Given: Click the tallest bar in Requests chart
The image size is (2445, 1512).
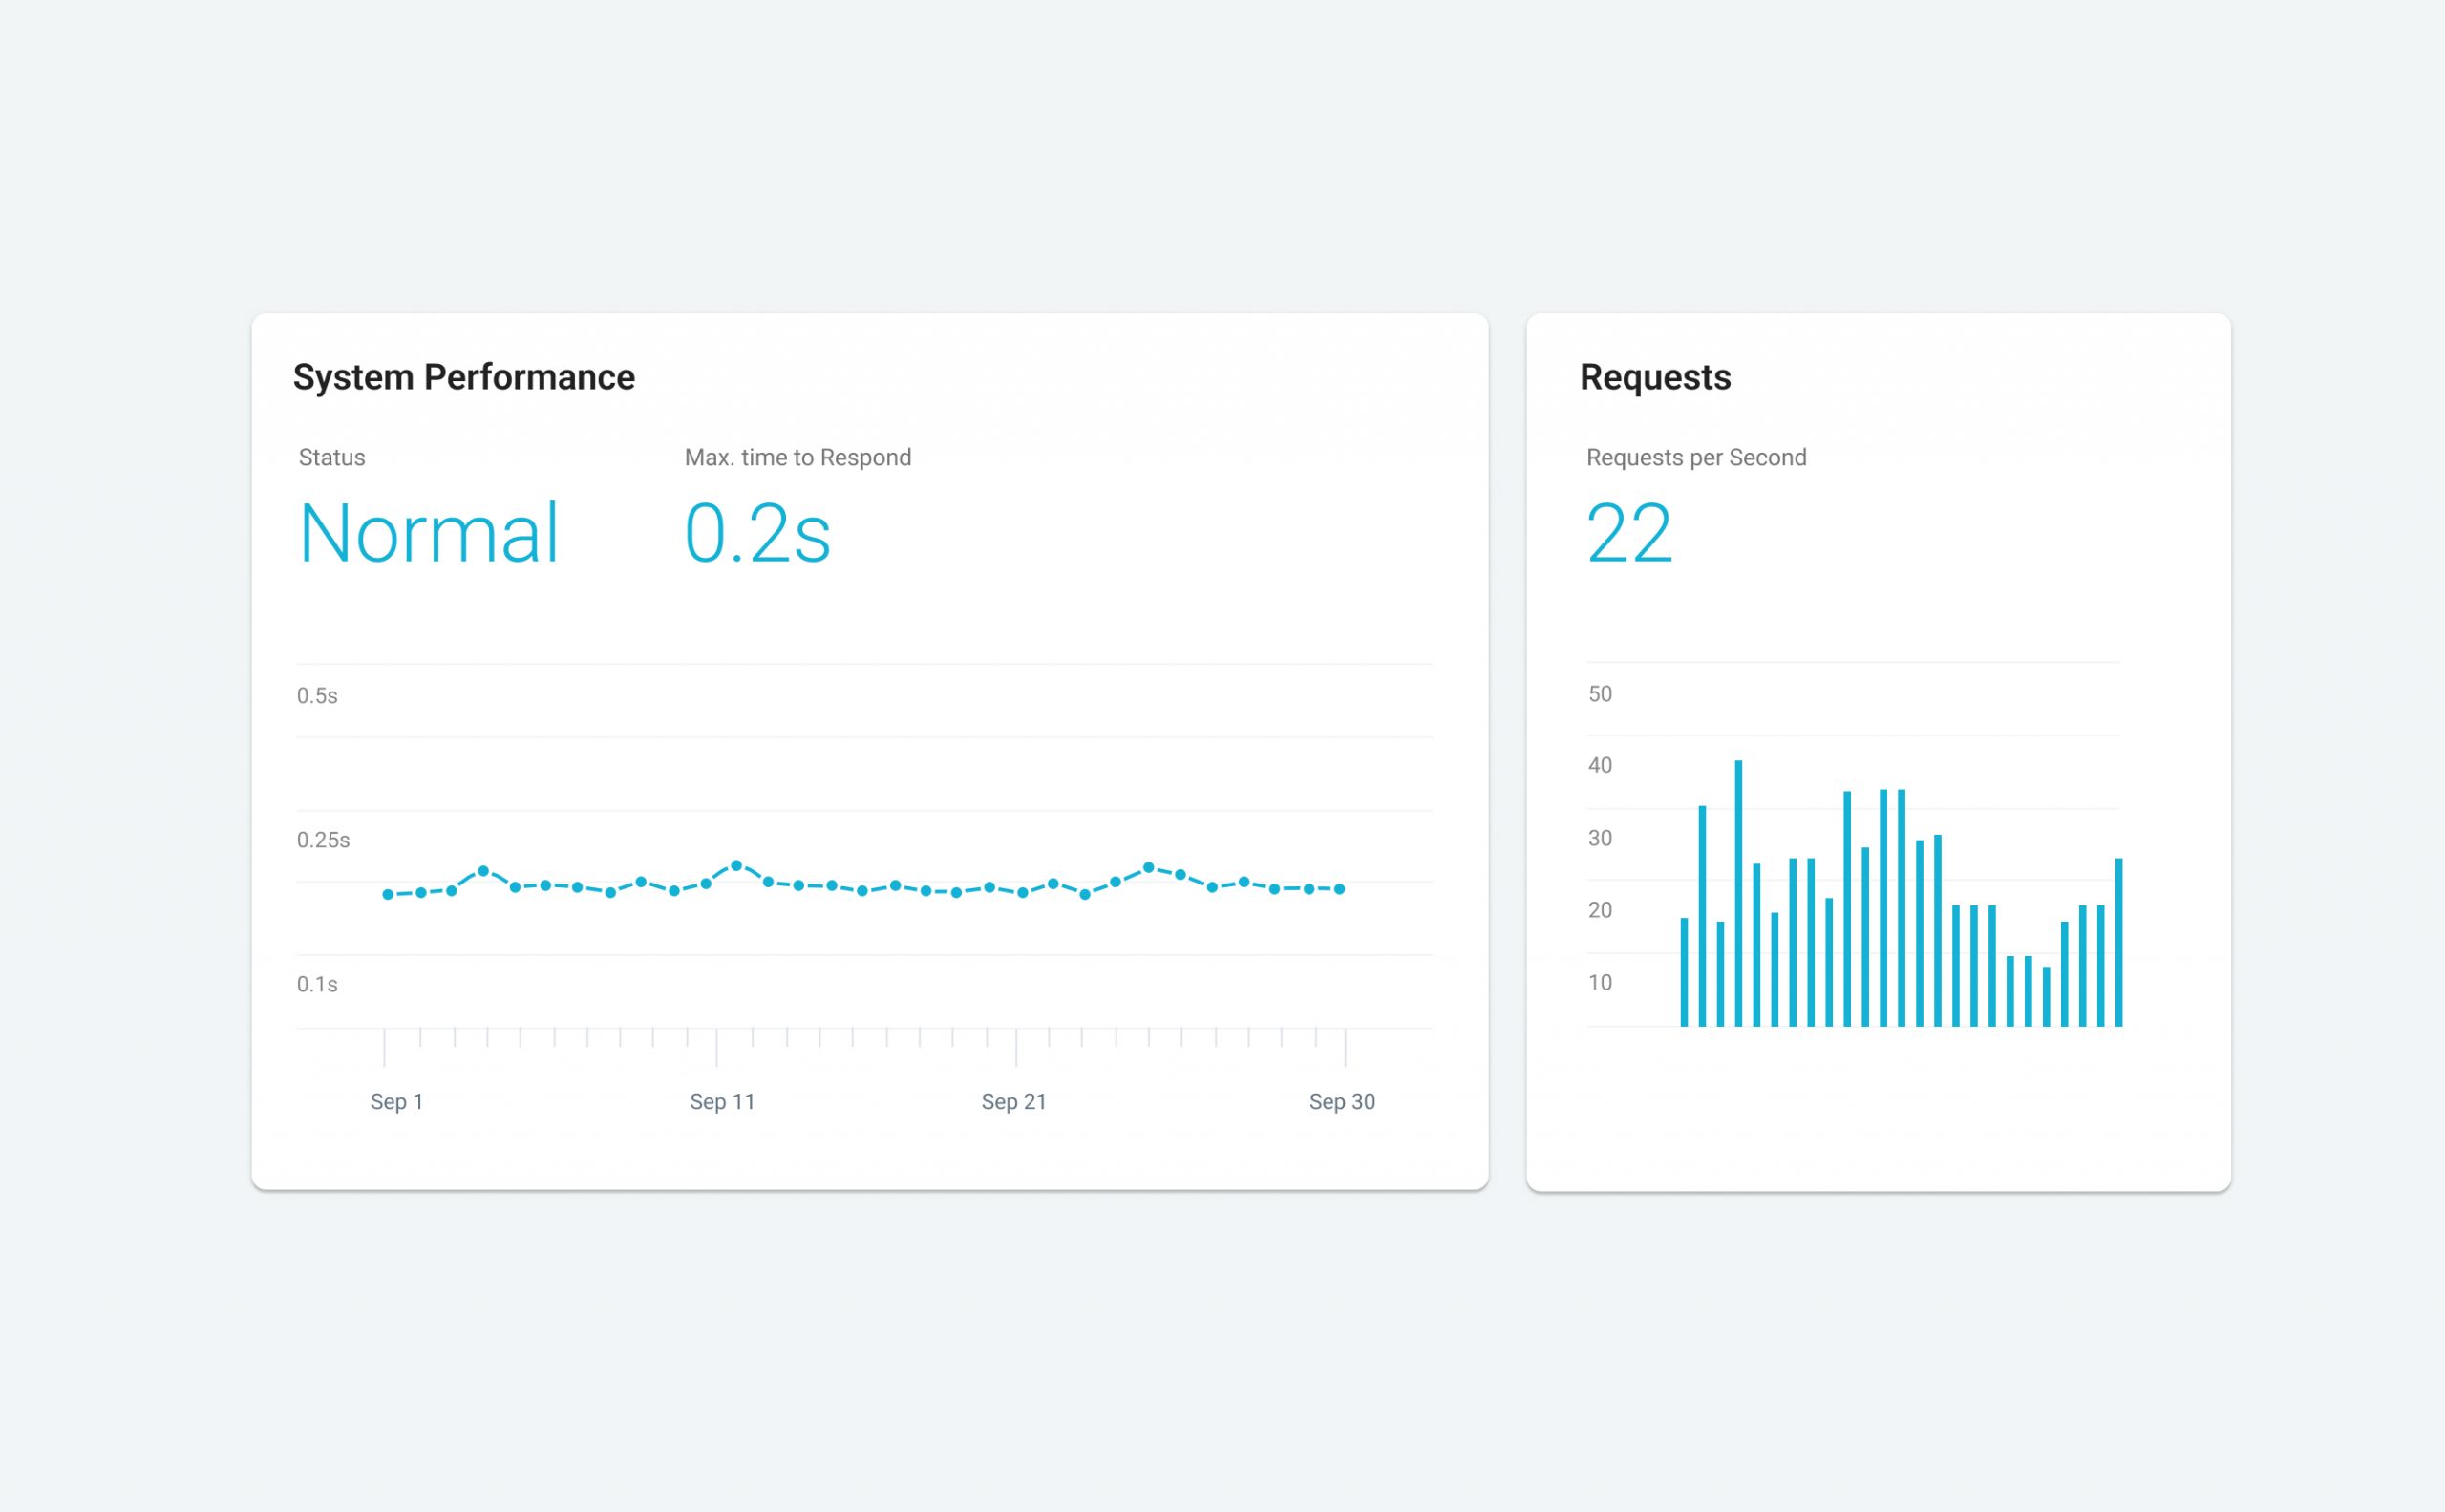Looking at the screenshot, I should tap(1738, 892).
